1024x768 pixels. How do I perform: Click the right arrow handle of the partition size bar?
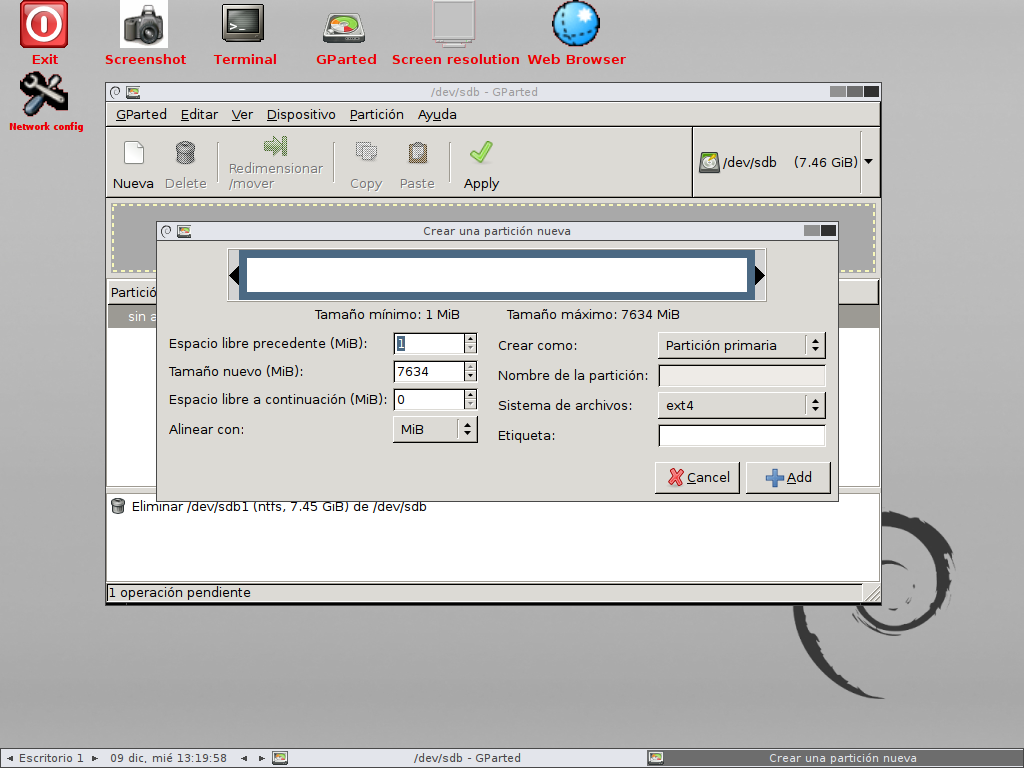click(x=760, y=275)
